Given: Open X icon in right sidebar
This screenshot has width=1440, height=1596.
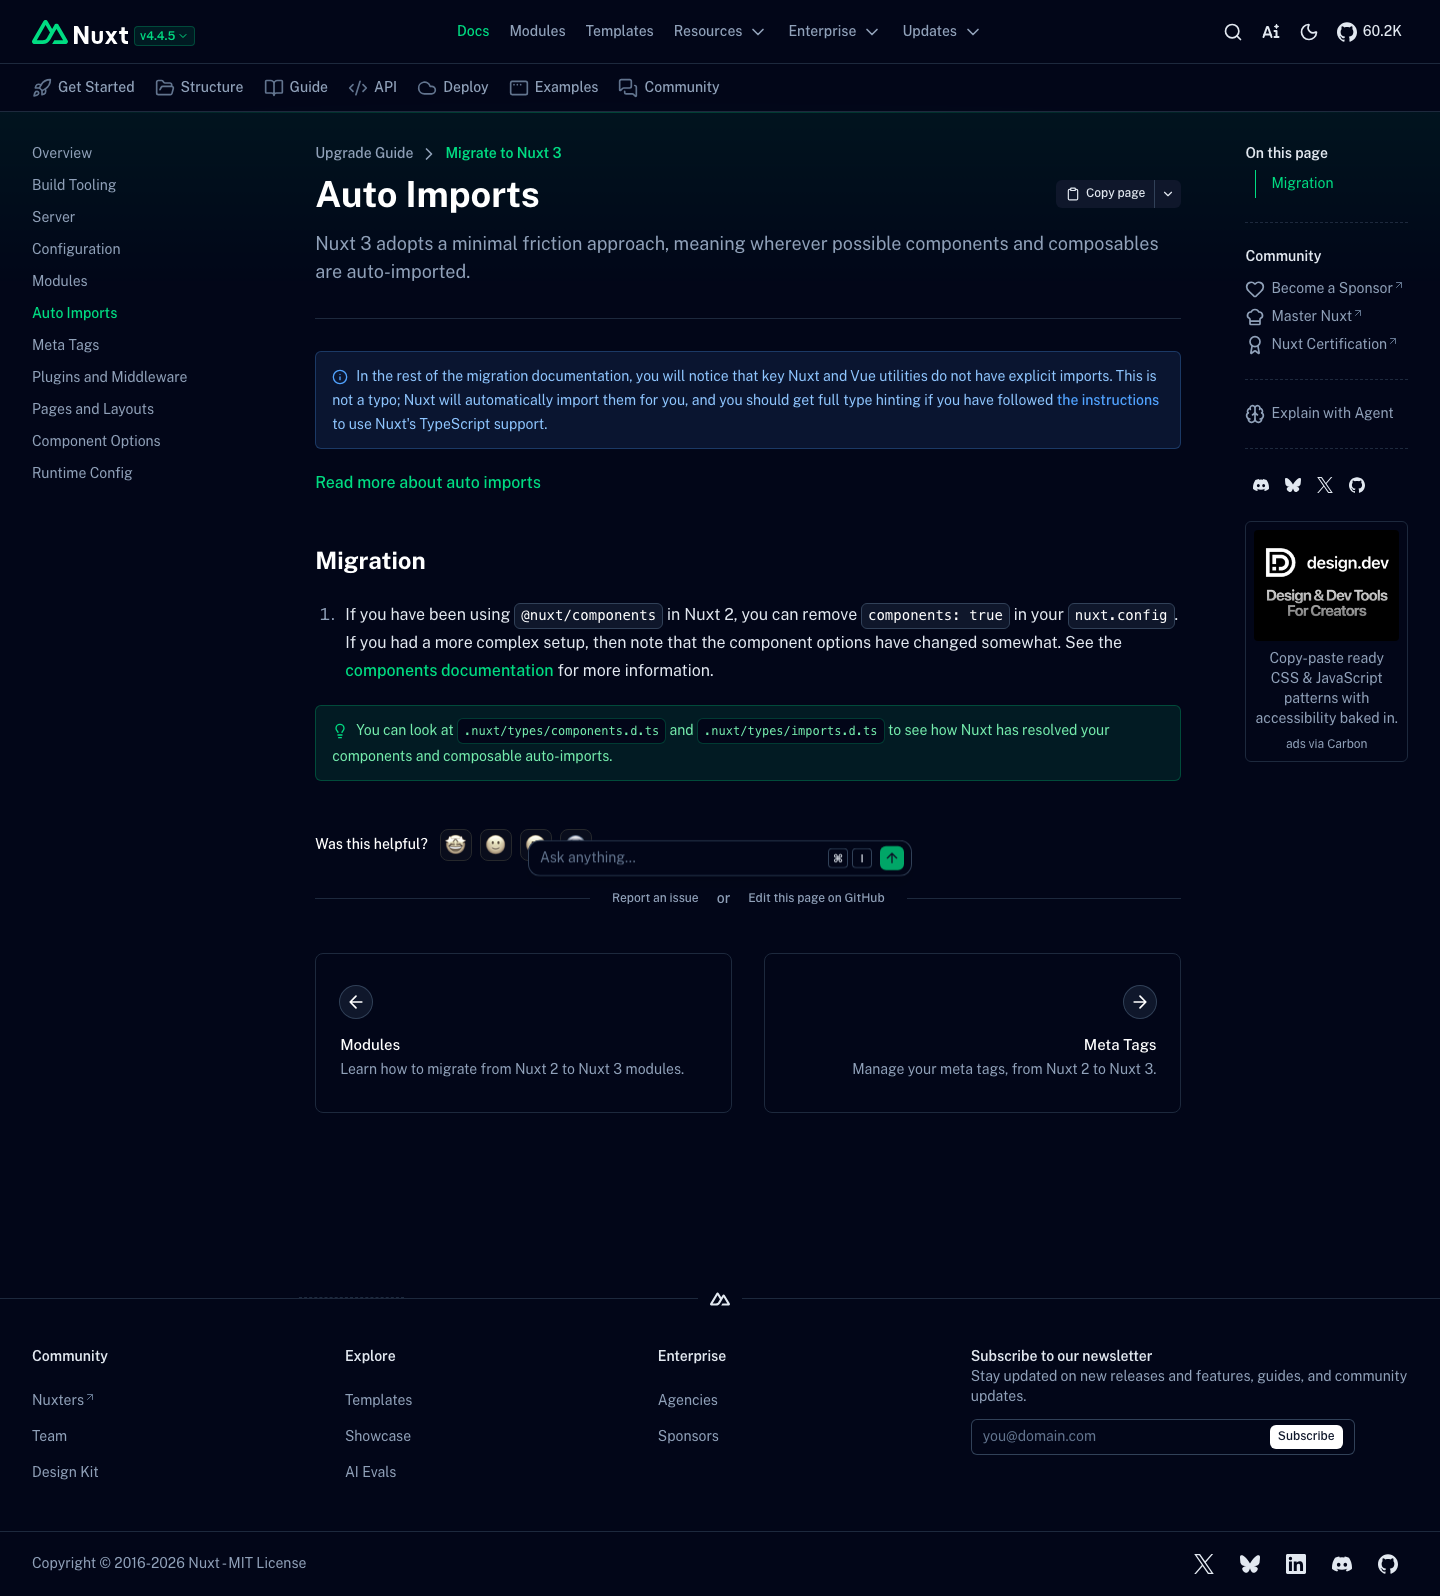Looking at the screenshot, I should 1325,485.
